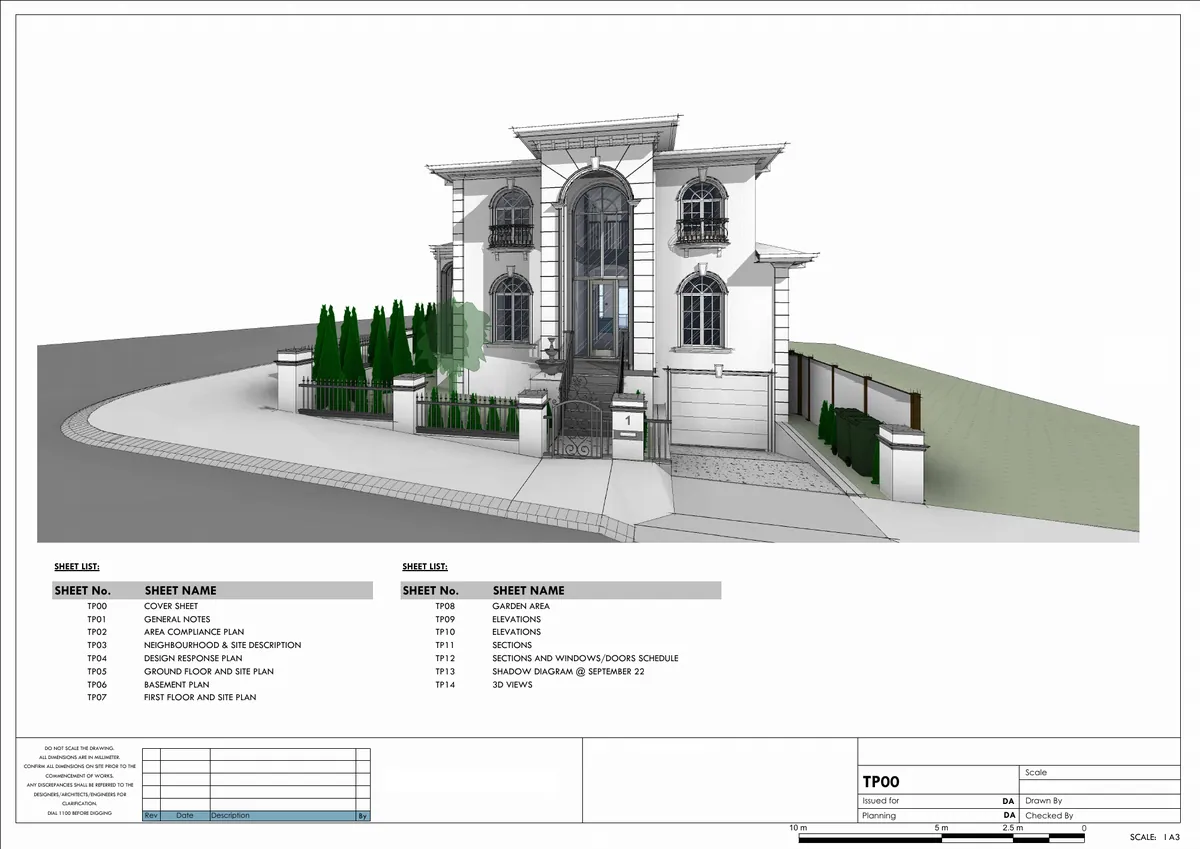Click the garage door in the rendering
Viewport: 1200px width, 849px height.
coord(720,410)
